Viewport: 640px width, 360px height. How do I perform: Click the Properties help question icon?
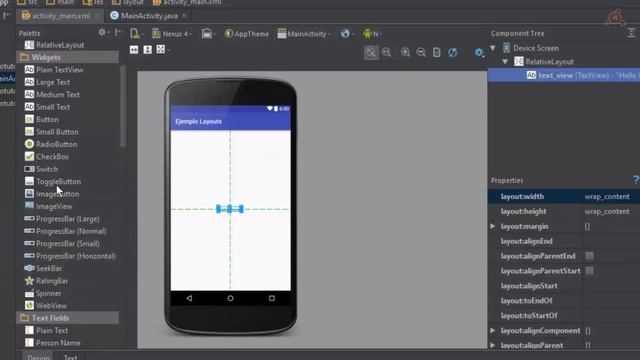(x=636, y=180)
